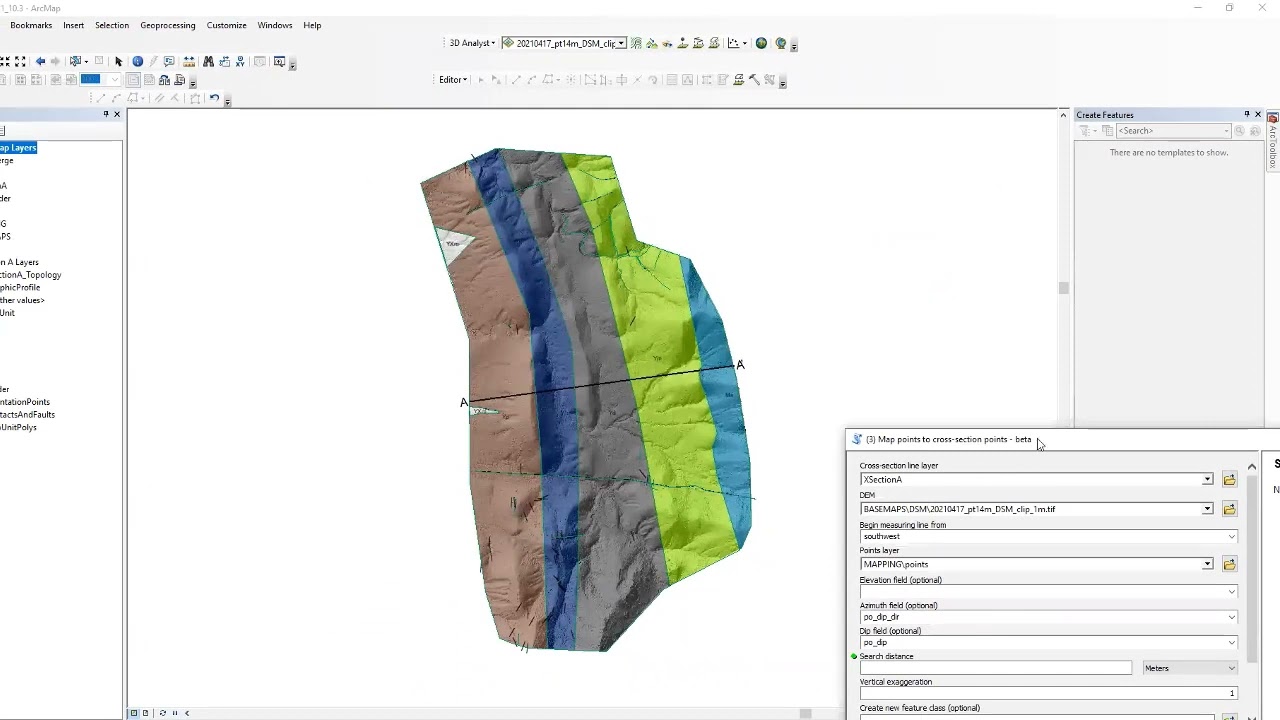Click the Search distance input field
The height and width of the screenshot is (720, 1280).
pos(996,668)
